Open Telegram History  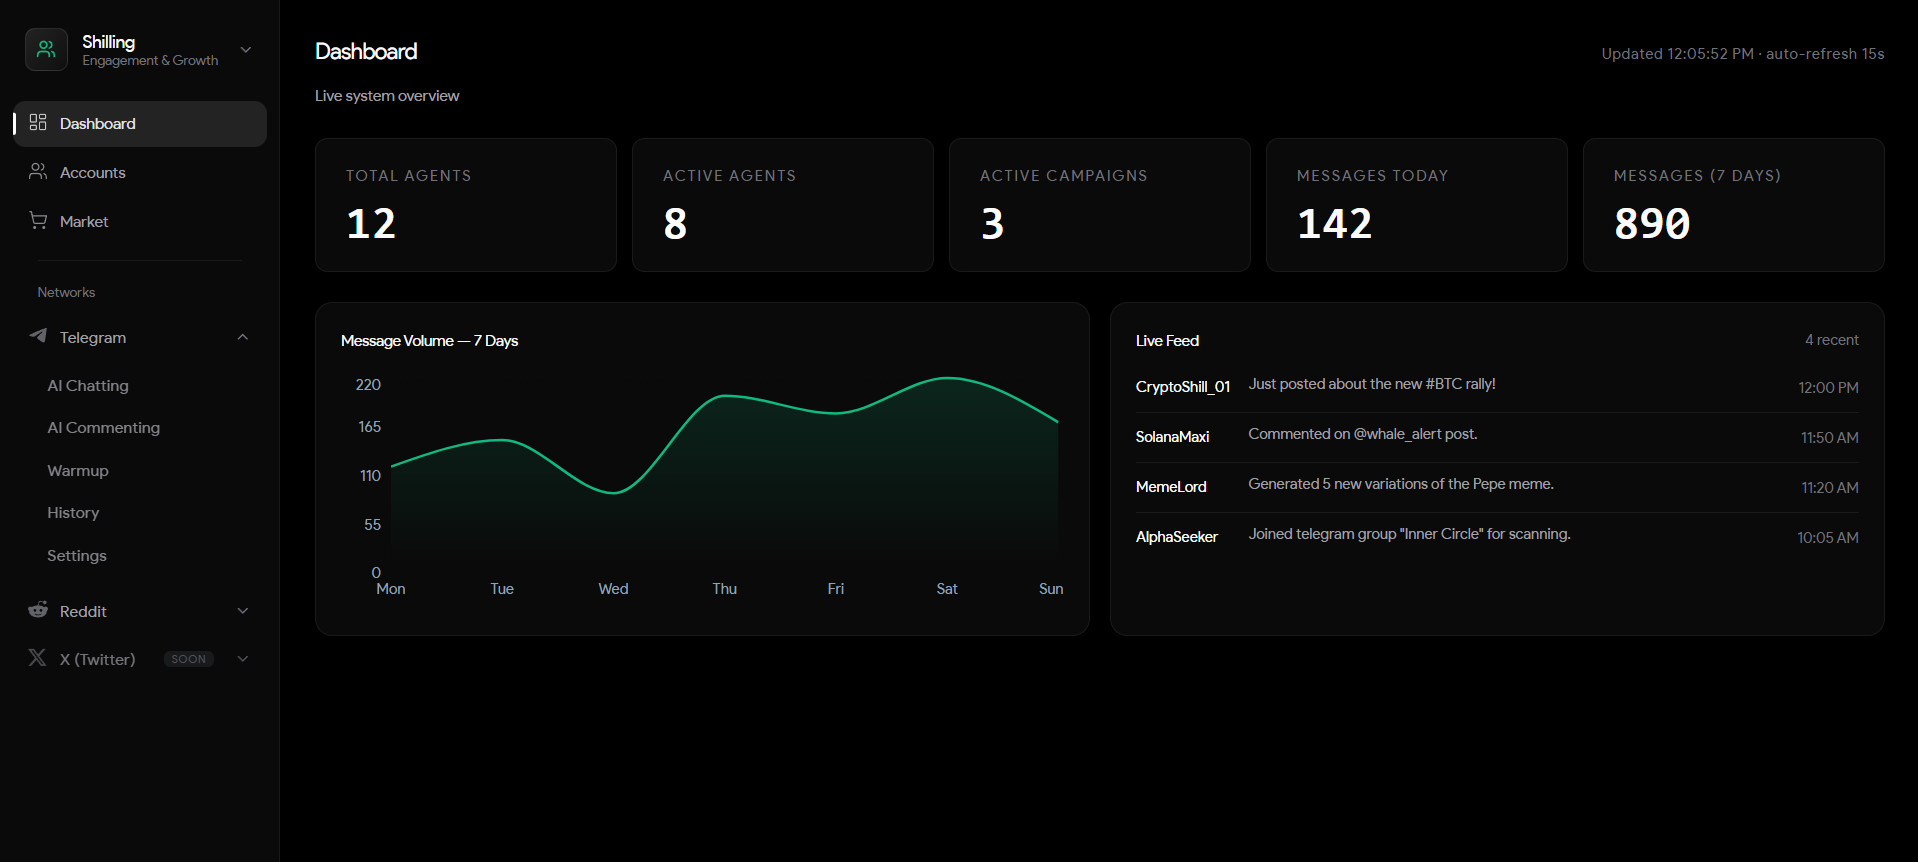click(x=73, y=513)
